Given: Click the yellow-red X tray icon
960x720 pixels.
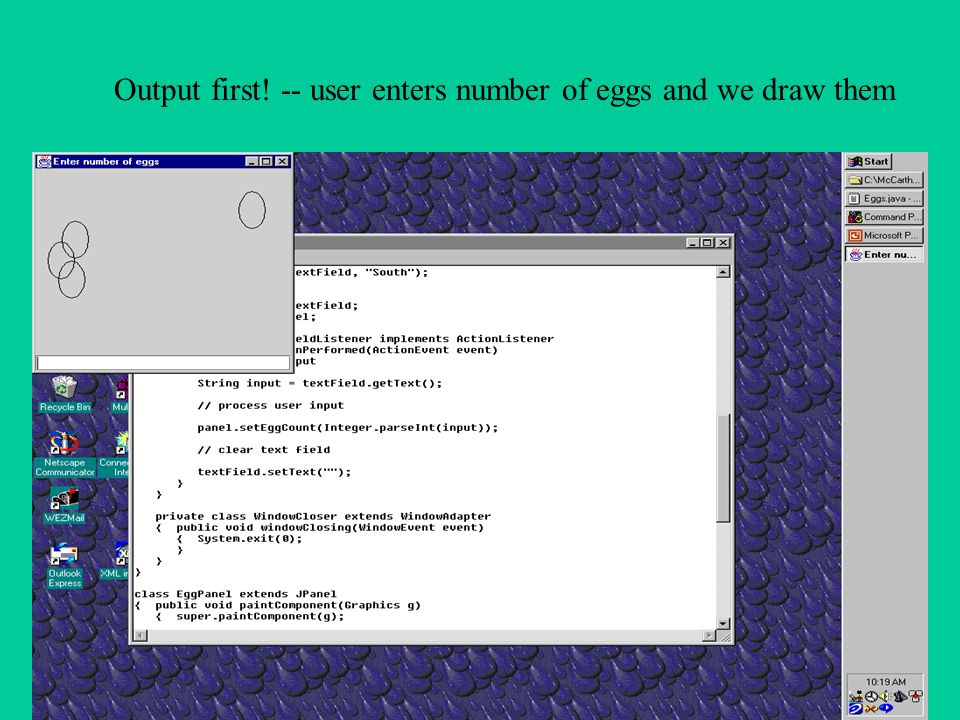Looking at the screenshot, I should pyautogui.click(x=871, y=709).
